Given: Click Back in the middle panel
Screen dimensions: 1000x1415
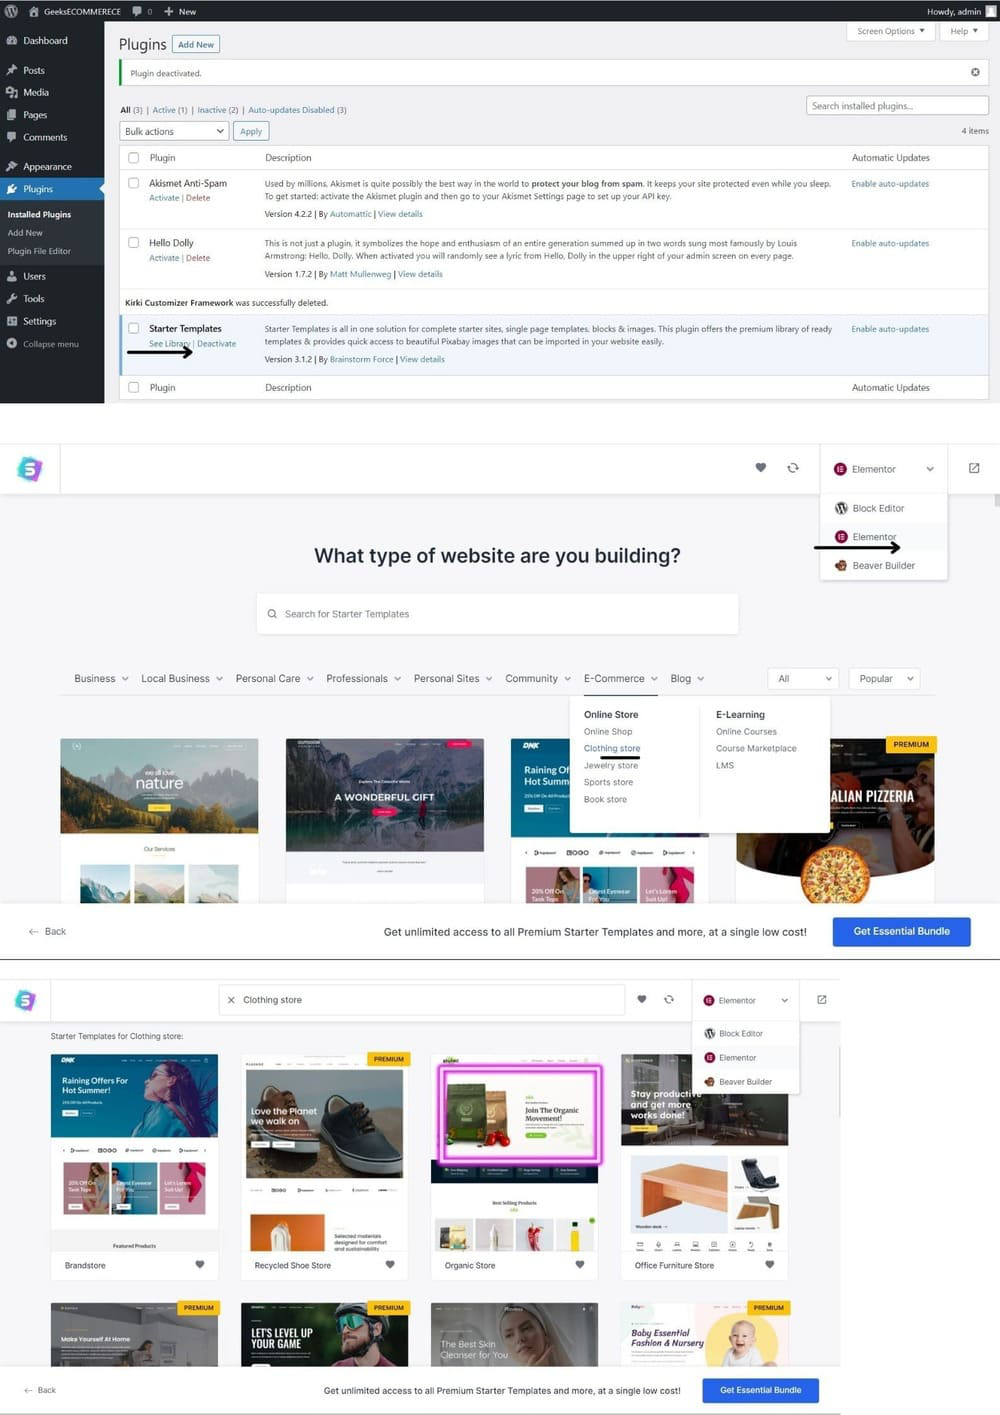Looking at the screenshot, I should pos(47,931).
